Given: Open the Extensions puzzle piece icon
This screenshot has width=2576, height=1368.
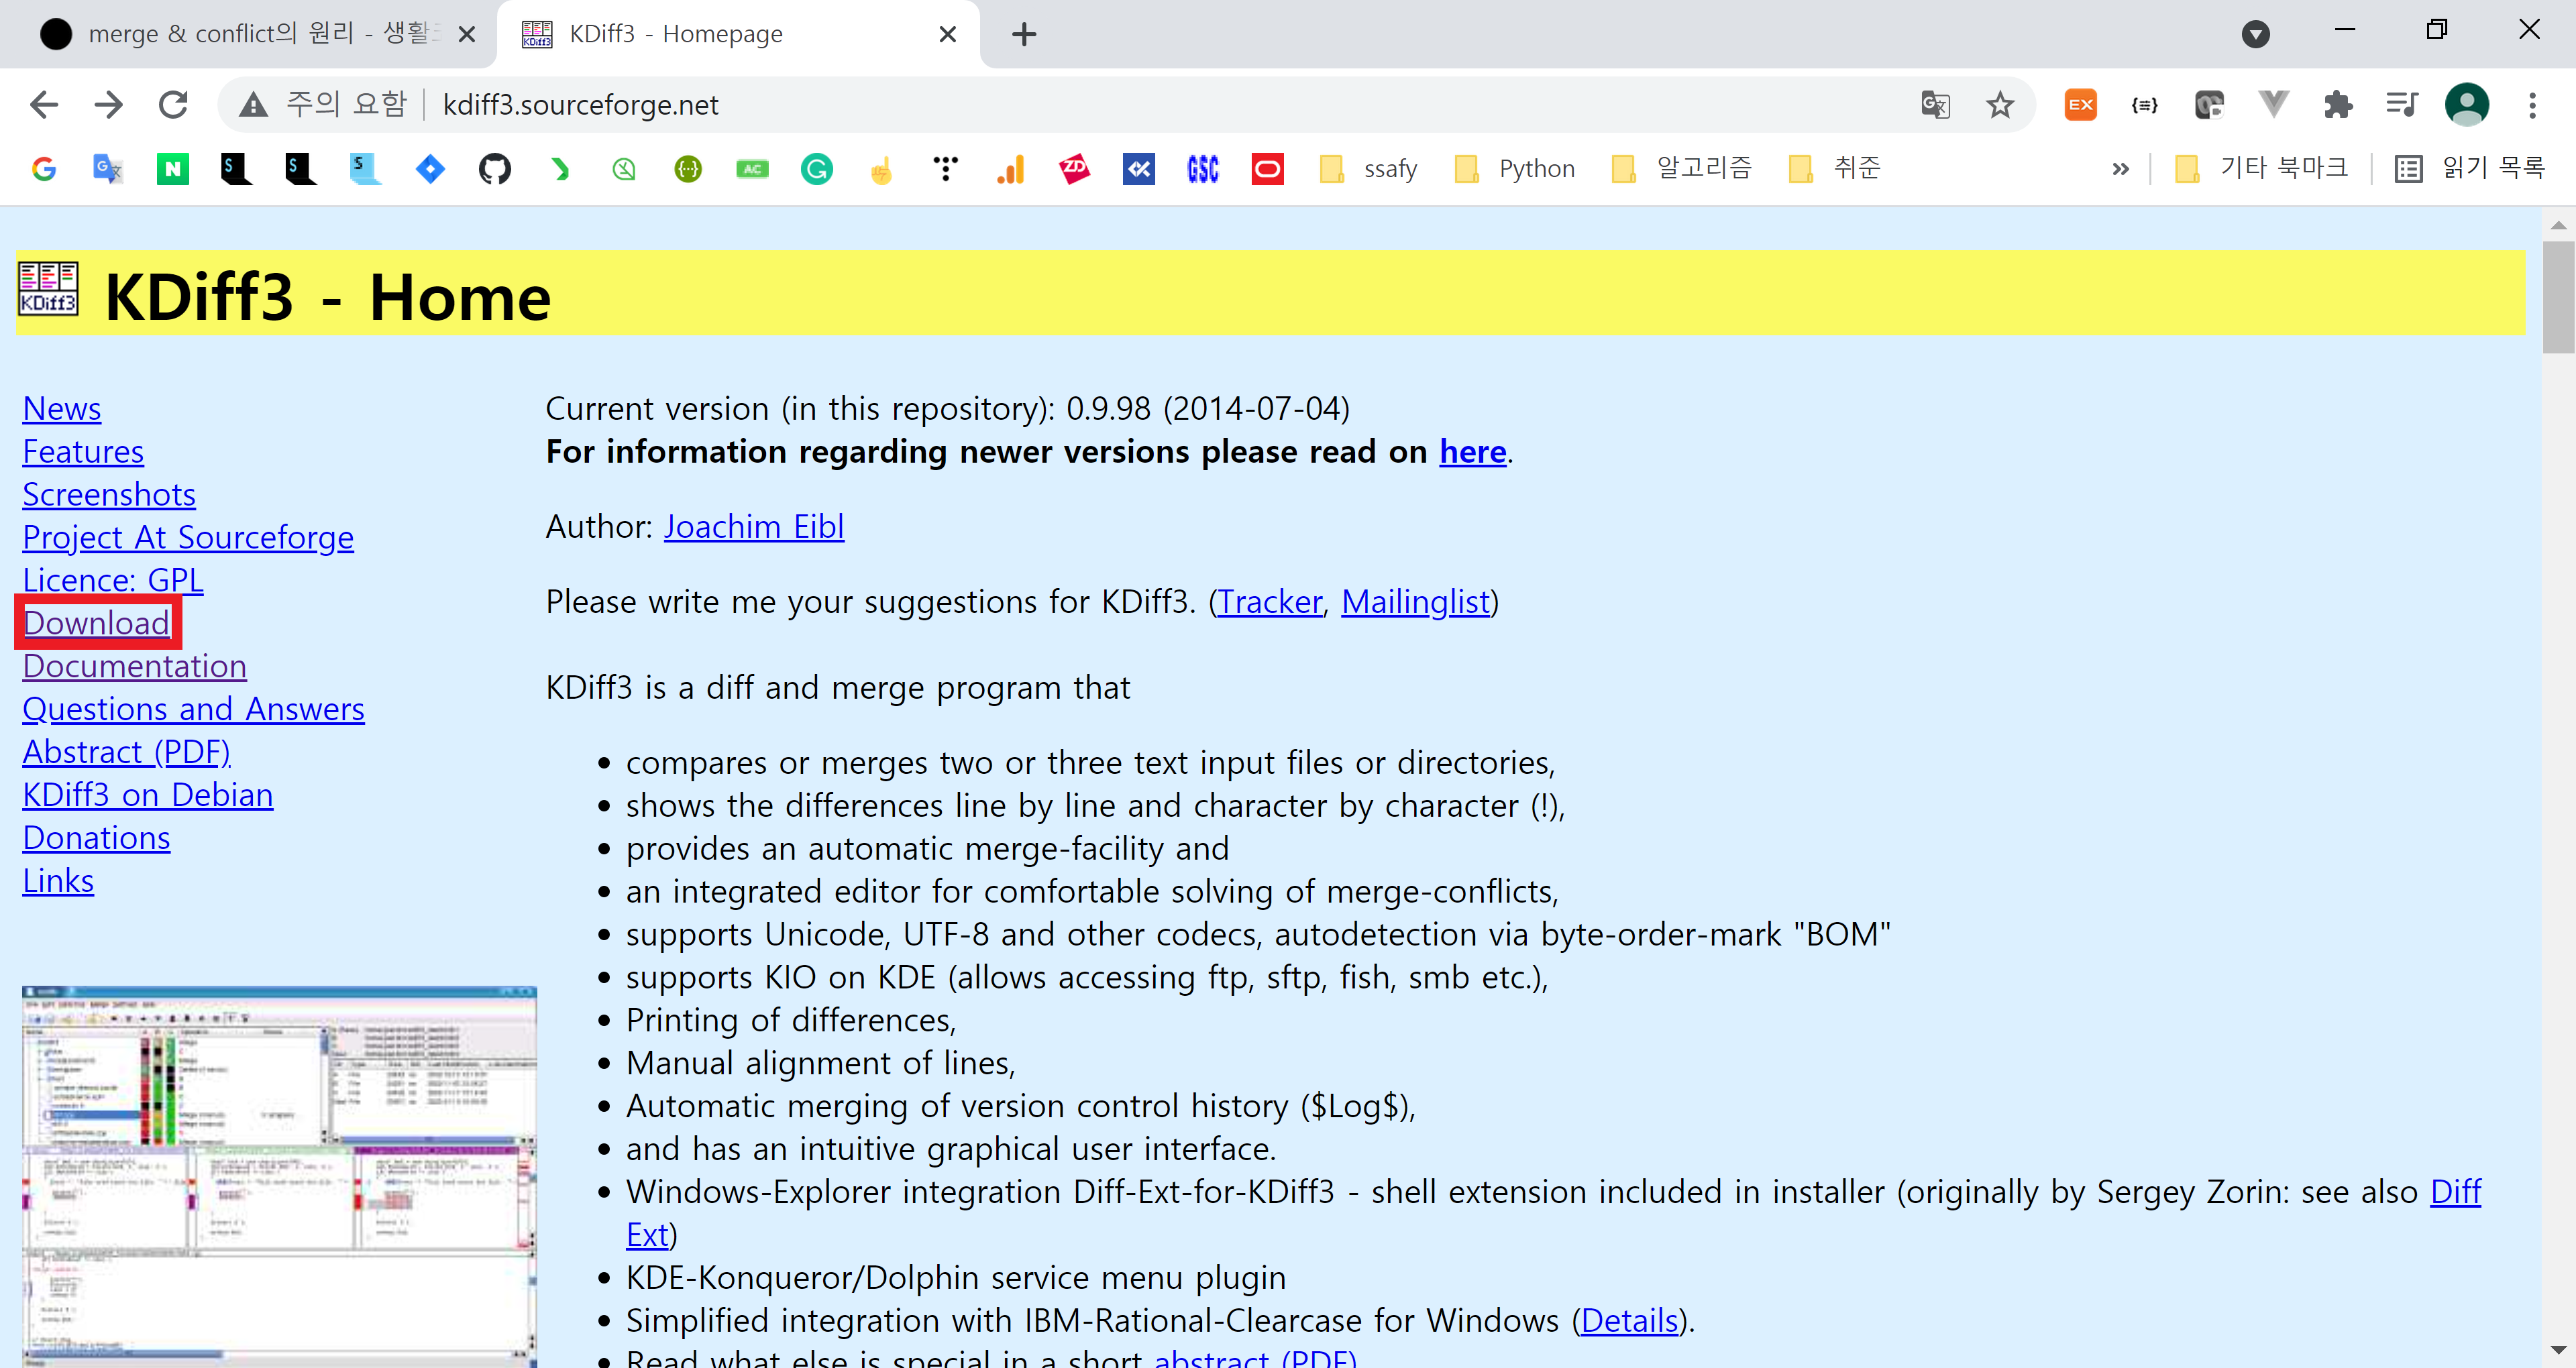Looking at the screenshot, I should [2338, 105].
